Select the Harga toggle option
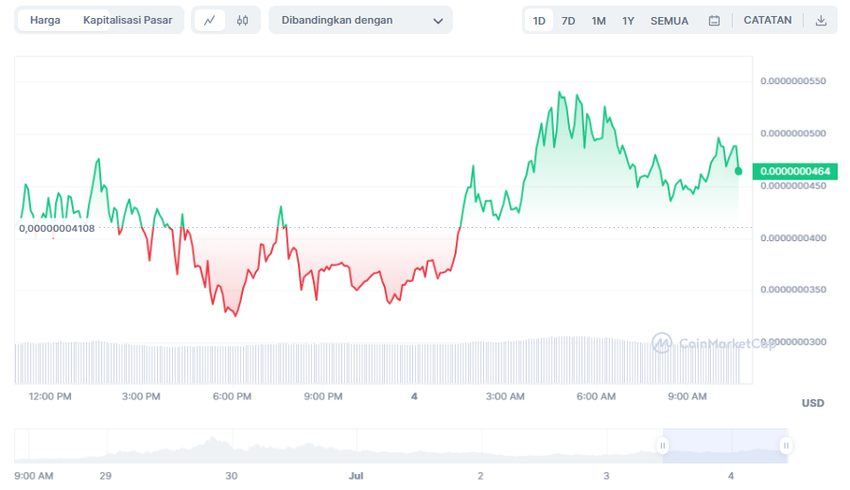The image size is (850, 490). coord(45,20)
